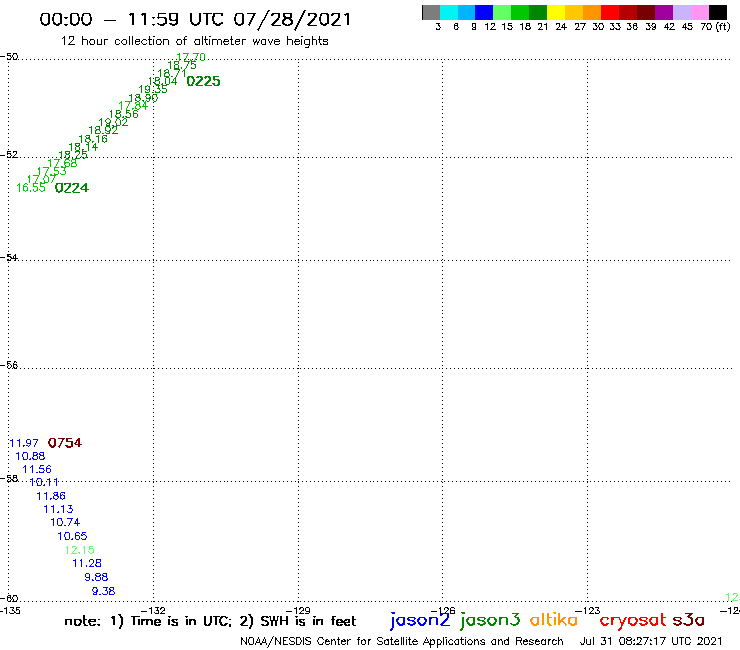Click the 9.38 wave height value
Image resolution: width=740 pixels, height=650 pixels.
click(x=103, y=591)
